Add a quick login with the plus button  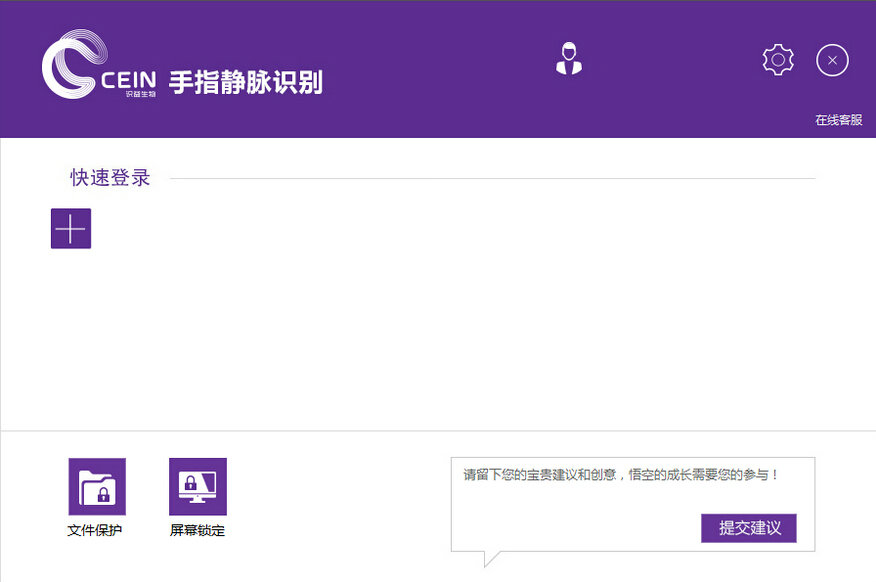click(x=71, y=228)
